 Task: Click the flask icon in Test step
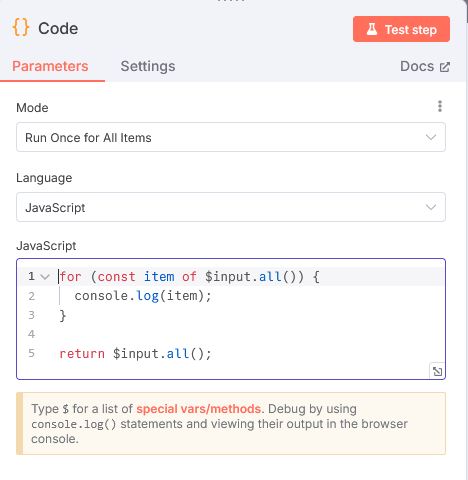click(372, 29)
